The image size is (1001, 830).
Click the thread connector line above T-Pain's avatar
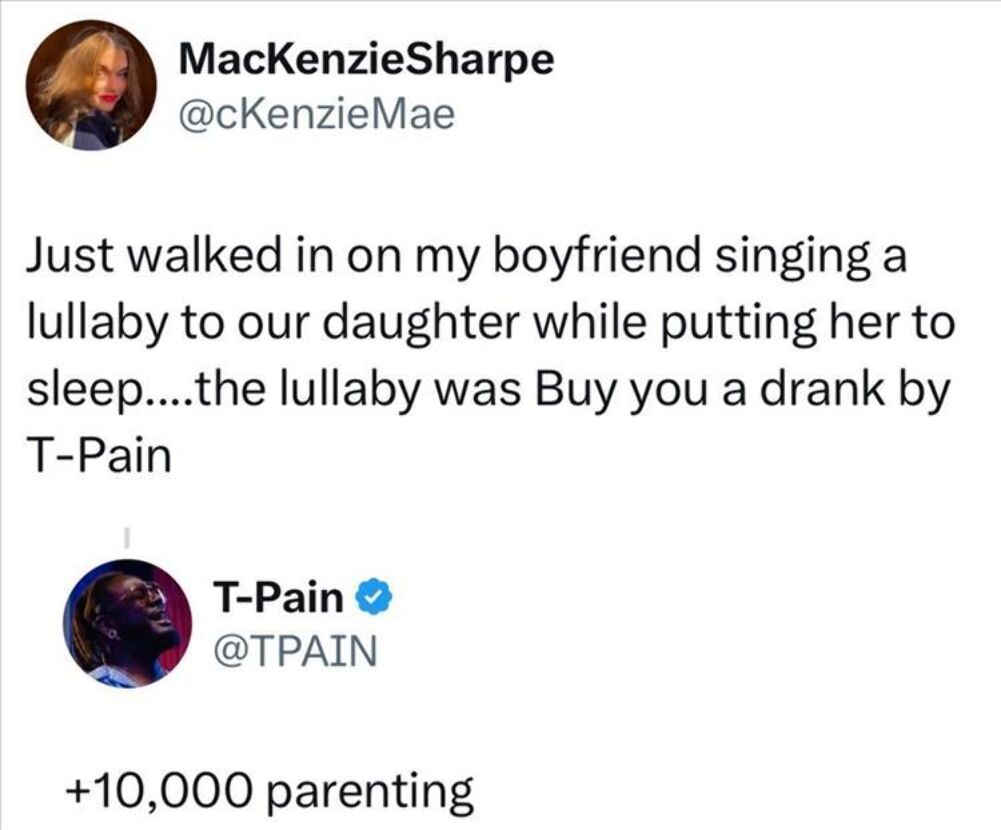coord(128,537)
